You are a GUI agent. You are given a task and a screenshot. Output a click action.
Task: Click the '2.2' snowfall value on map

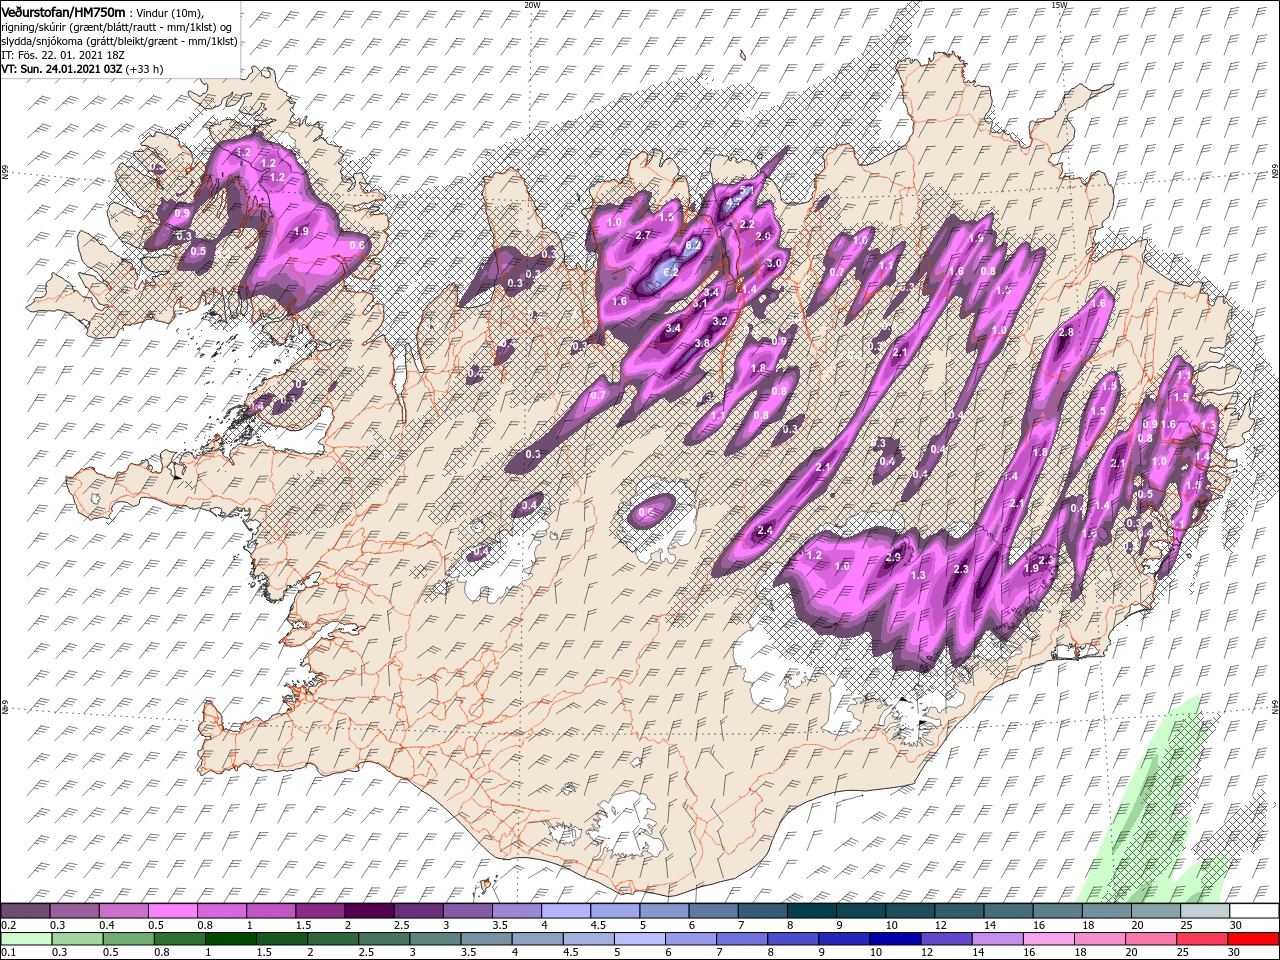point(746,225)
